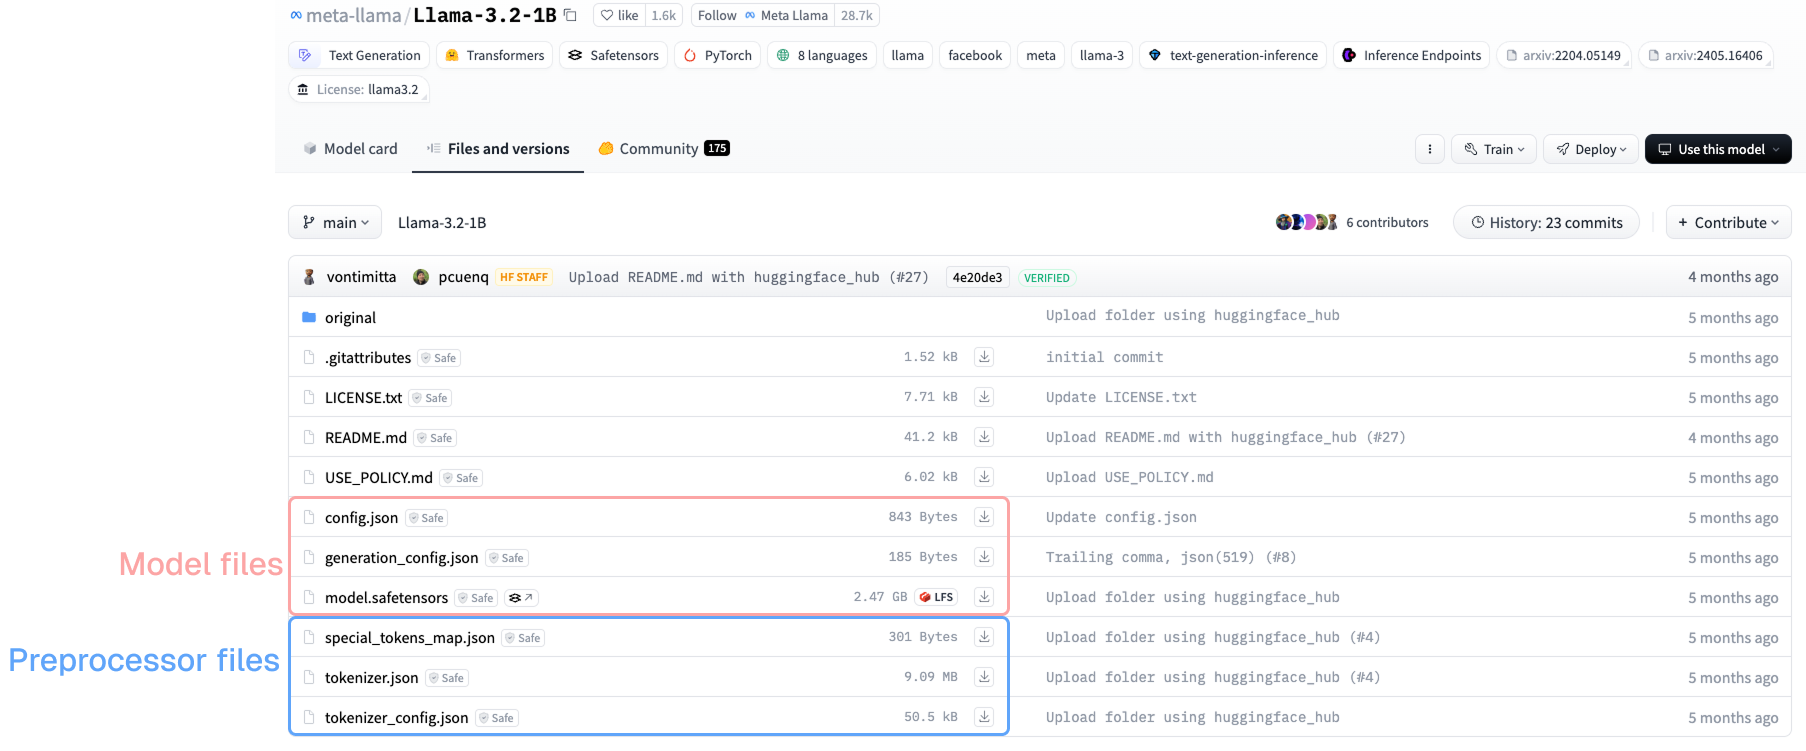The width and height of the screenshot is (1806, 751).
Task: Expand the Deploy dropdown menu
Action: (1591, 149)
